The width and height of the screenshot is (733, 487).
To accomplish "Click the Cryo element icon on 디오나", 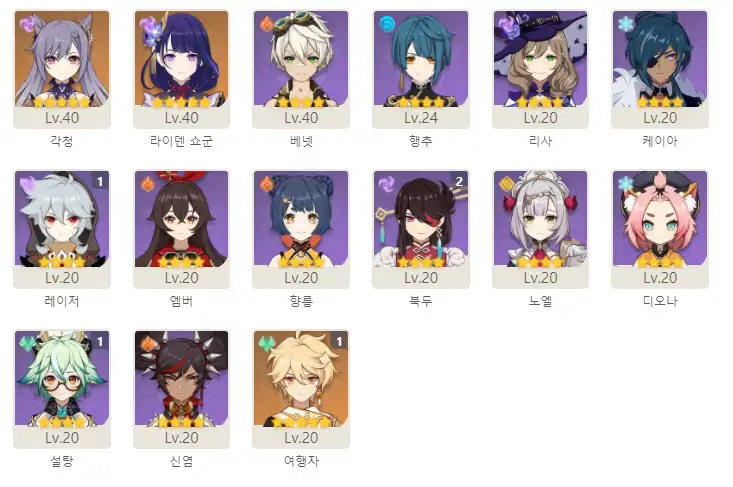I will point(626,184).
